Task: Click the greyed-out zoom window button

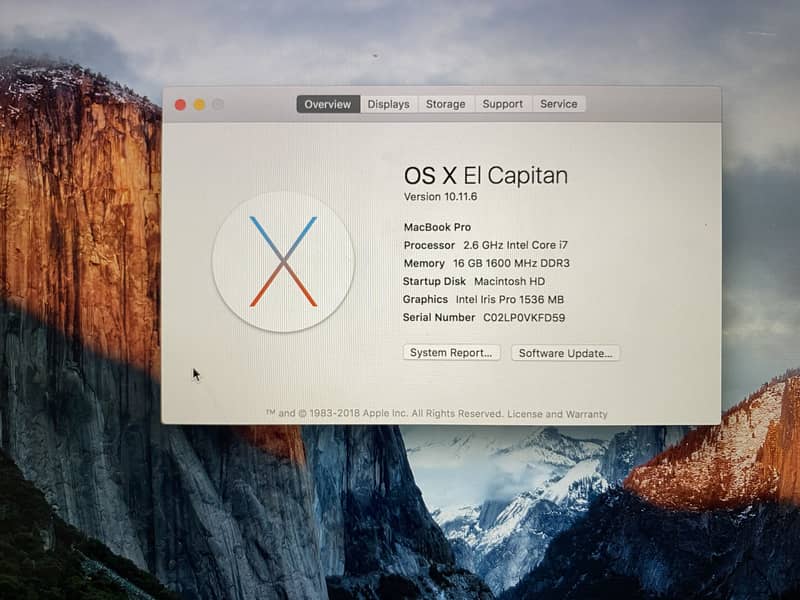Action: click(x=218, y=105)
